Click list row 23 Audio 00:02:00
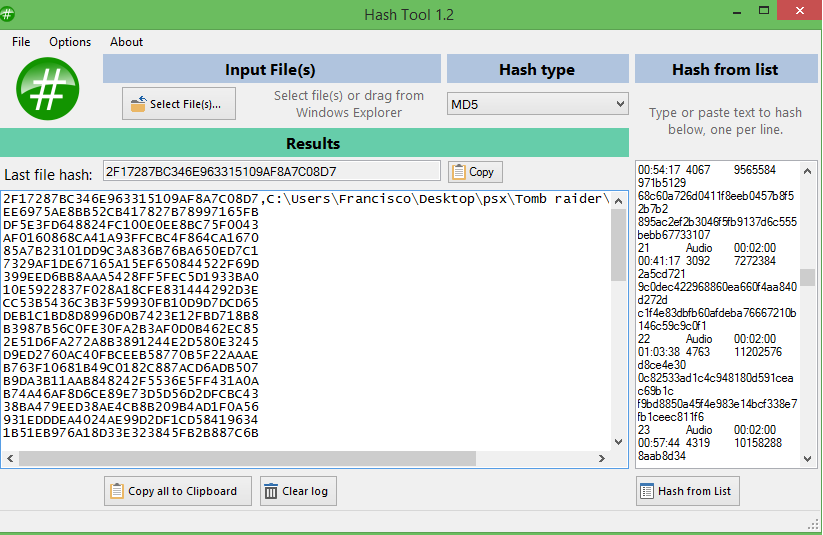823x535 pixels. coord(707,429)
